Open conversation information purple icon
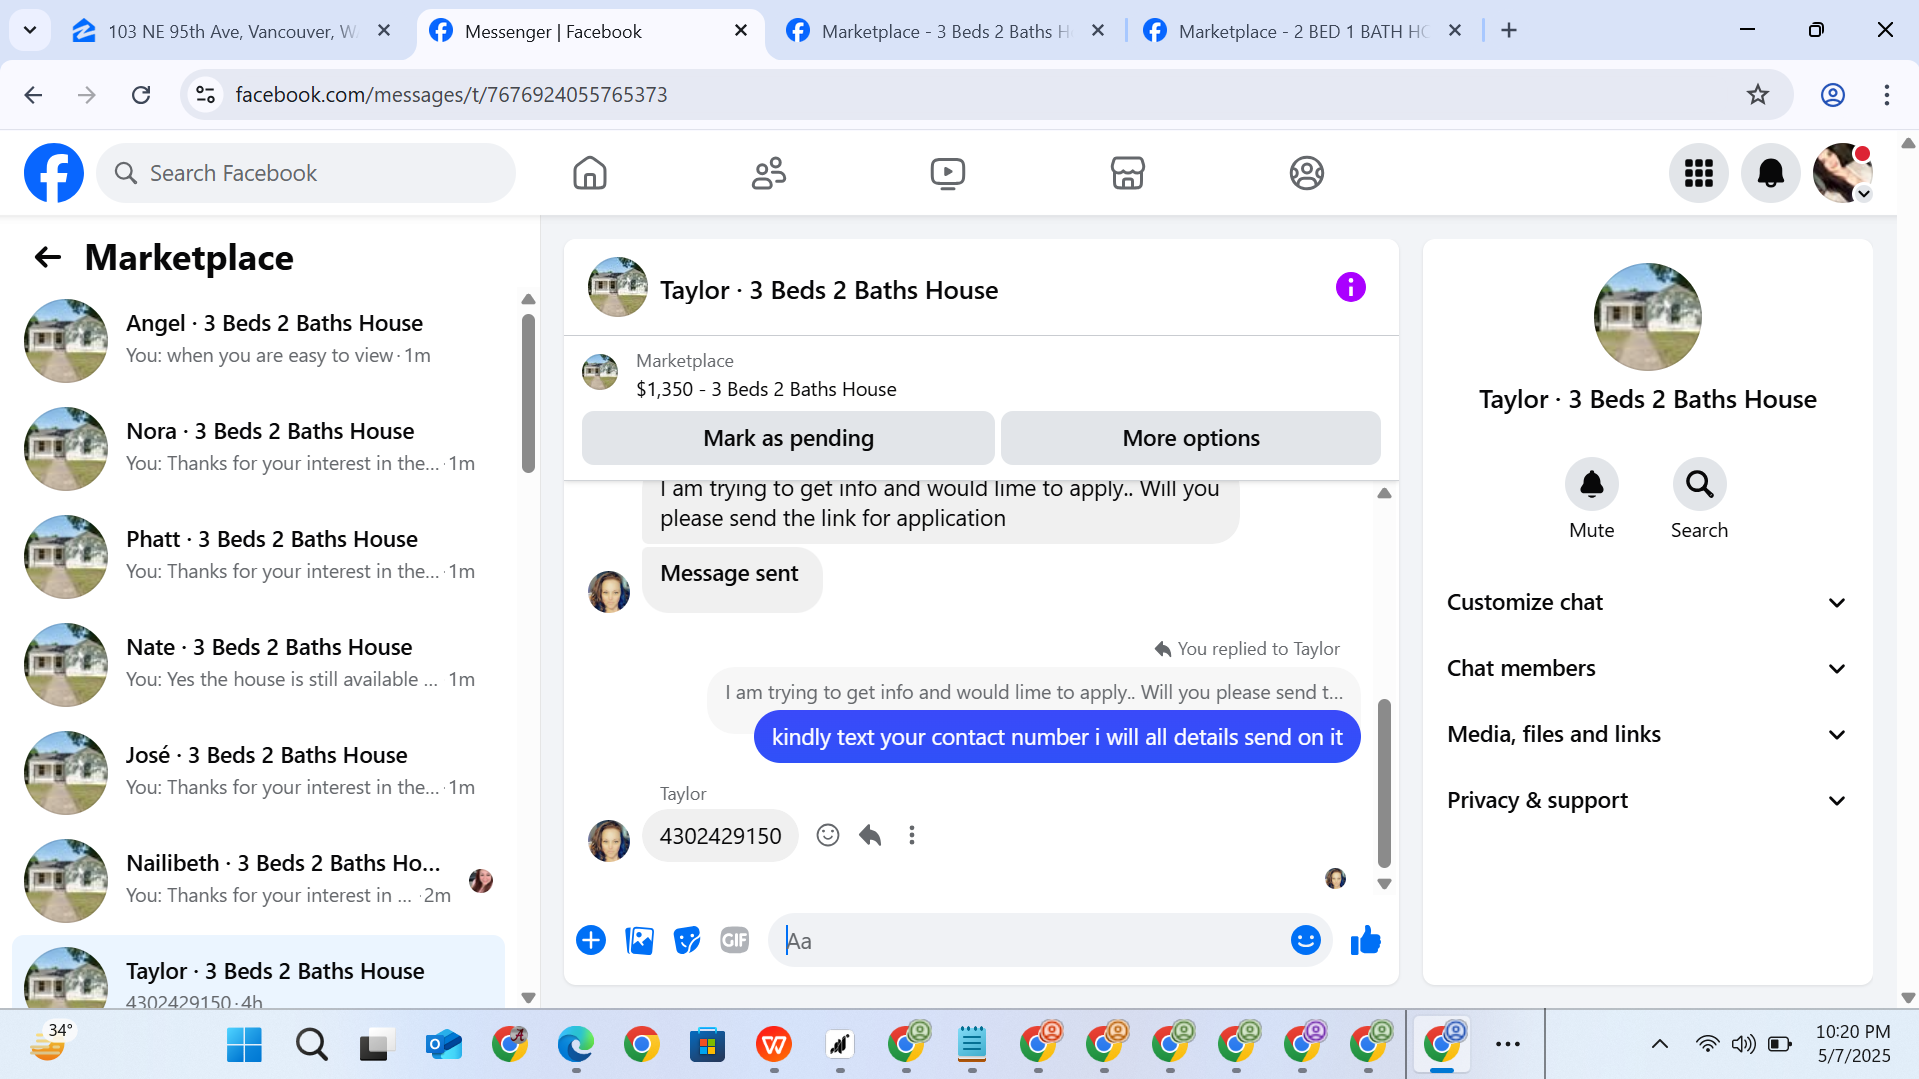The width and height of the screenshot is (1919, 1079). [1350, 288]
